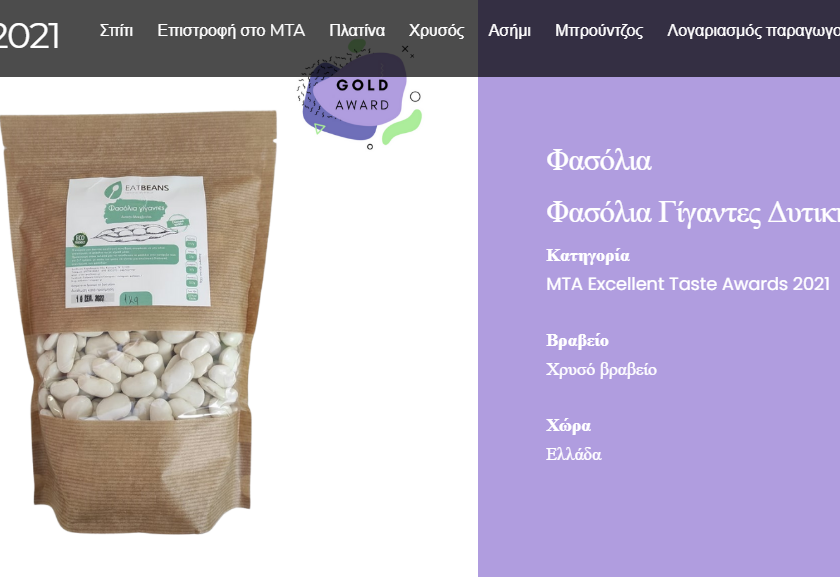Click the bean package product image
Viewport: 840px width, 577px height.
(138, 322)
